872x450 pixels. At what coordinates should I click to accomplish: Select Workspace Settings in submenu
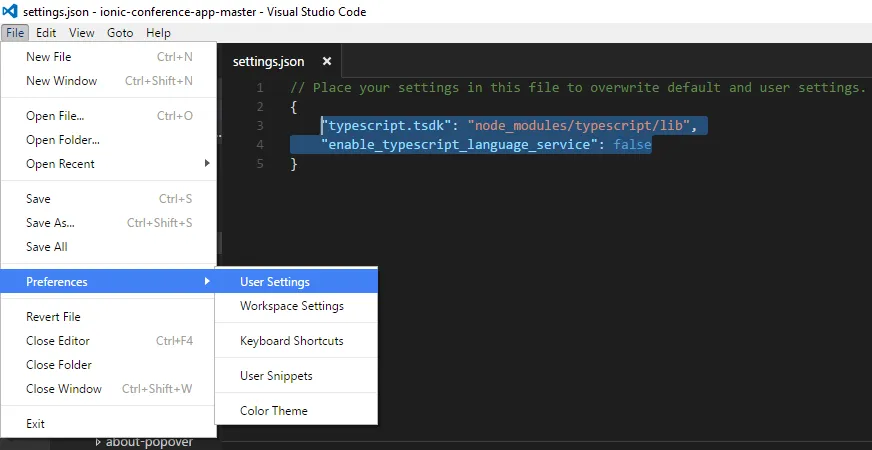(296, 305)
